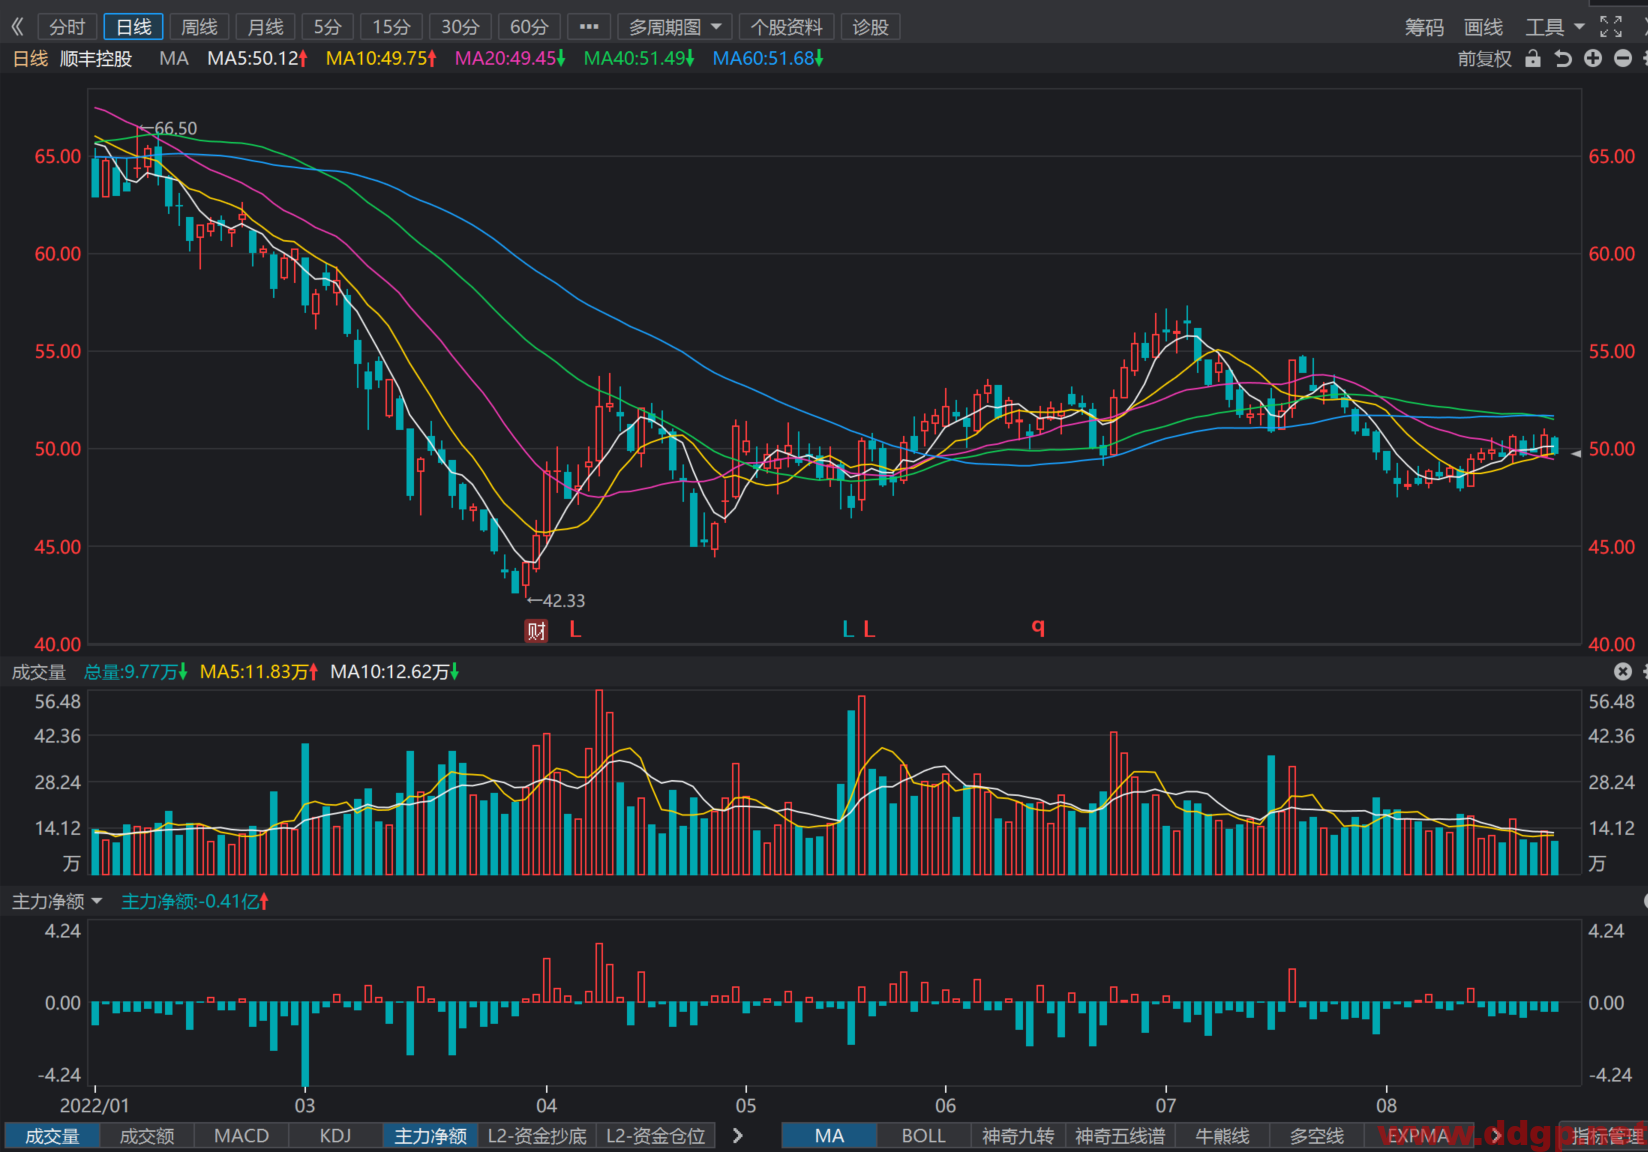
Task: Zoom in with the plus circle icon
Action: pos(1593,59)
